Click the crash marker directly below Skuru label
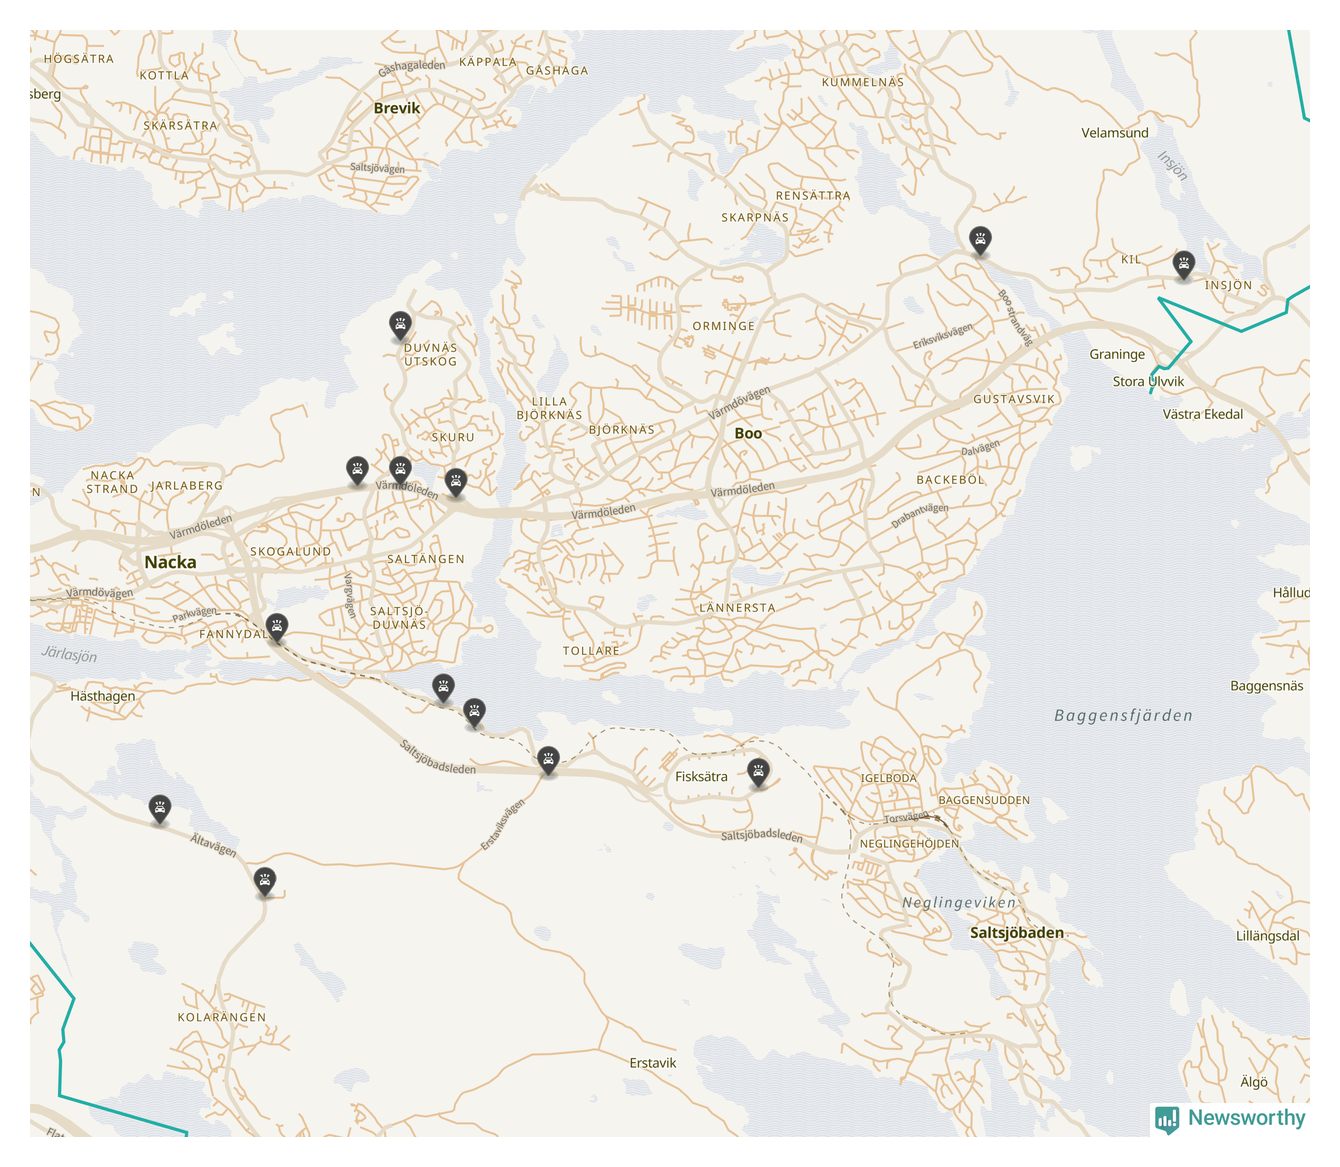Image resolution: width=1340 pixels, height=1167 pixels. [456, 481]
